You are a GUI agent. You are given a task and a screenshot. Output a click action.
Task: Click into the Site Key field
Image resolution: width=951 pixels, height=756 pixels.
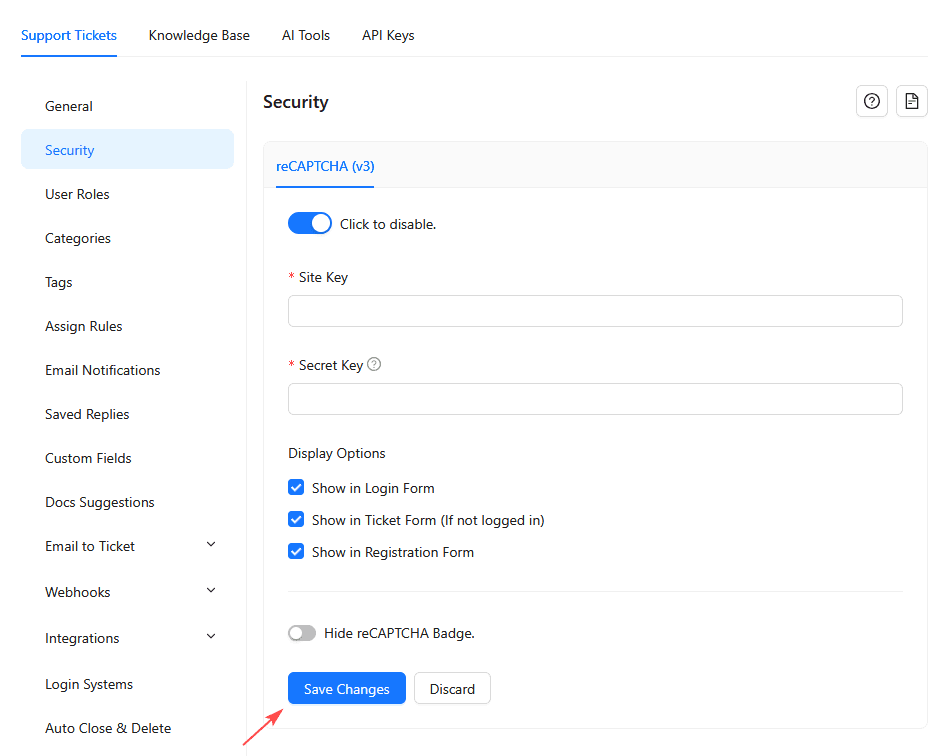click(x=595, y=311)
